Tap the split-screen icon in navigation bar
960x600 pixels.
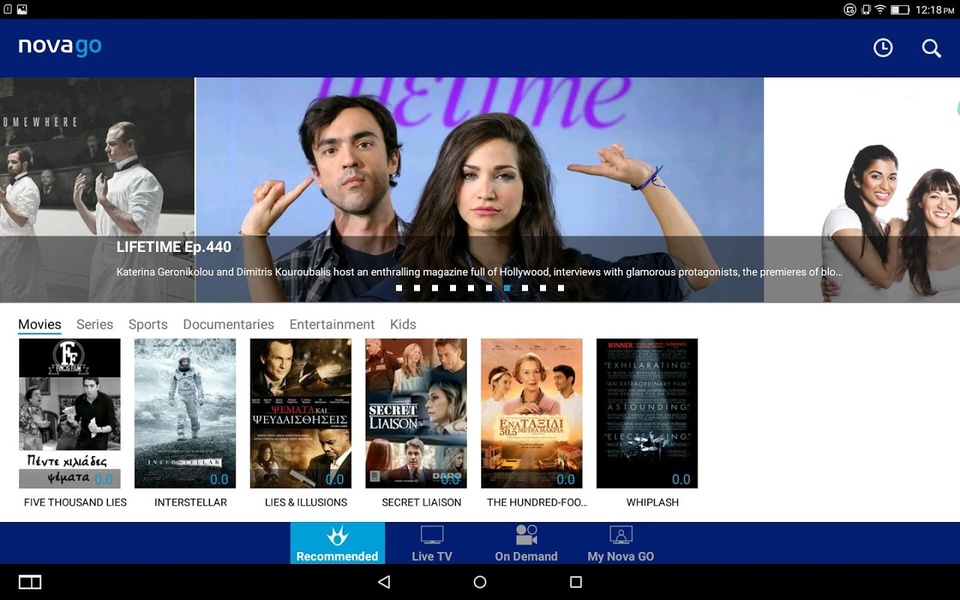click(30, 582)
